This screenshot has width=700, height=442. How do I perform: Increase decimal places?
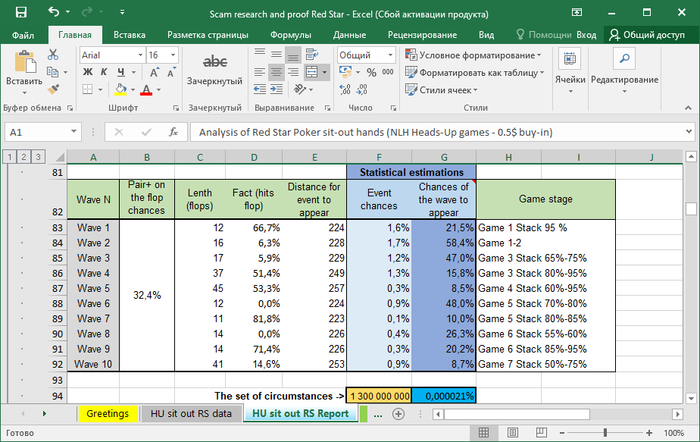pos(345,89)
